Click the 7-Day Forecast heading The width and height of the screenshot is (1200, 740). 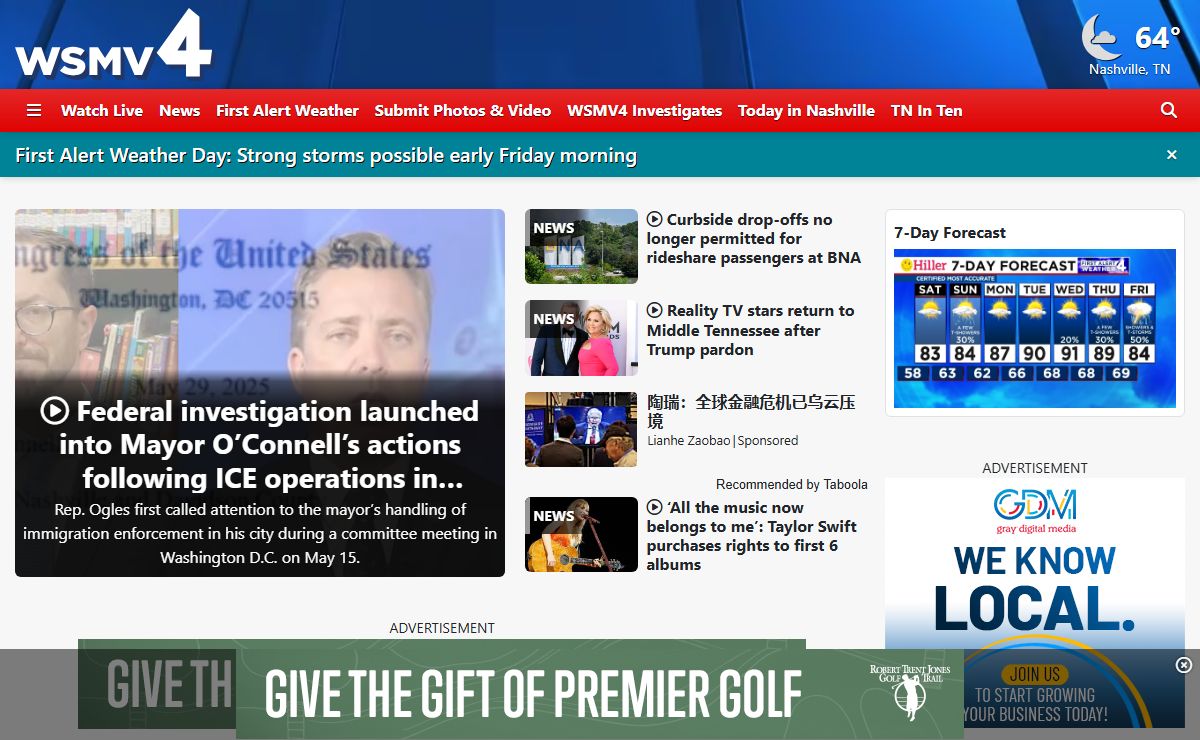tap(950, 233)
